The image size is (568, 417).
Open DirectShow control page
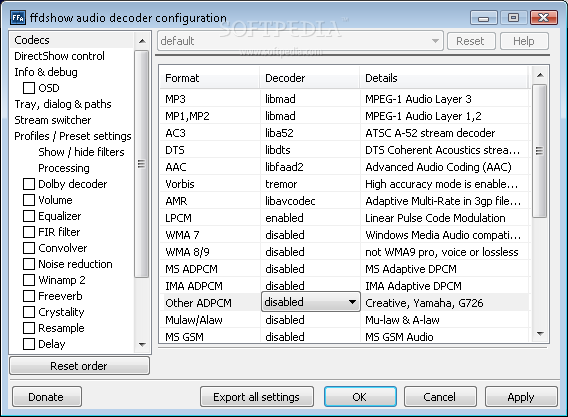pyautogui.click(x=59, y=56)
